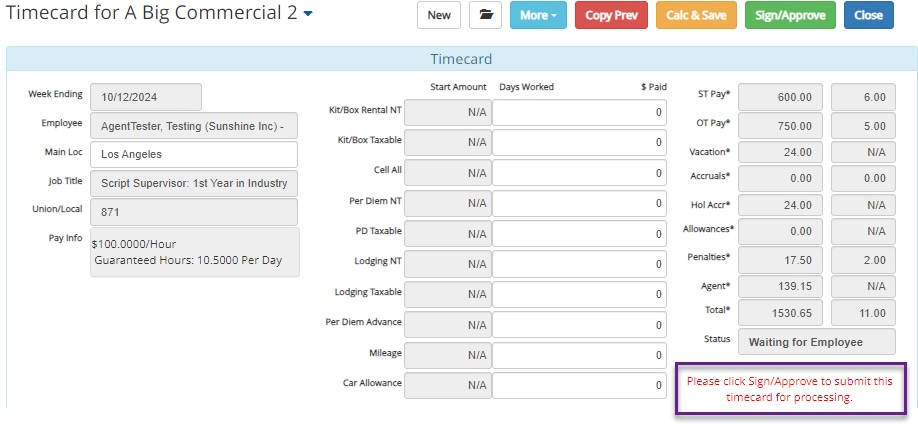Click Kit/Box Rental NT start amount
Screen dimensions: 918x428
click(x=448, y=112)
